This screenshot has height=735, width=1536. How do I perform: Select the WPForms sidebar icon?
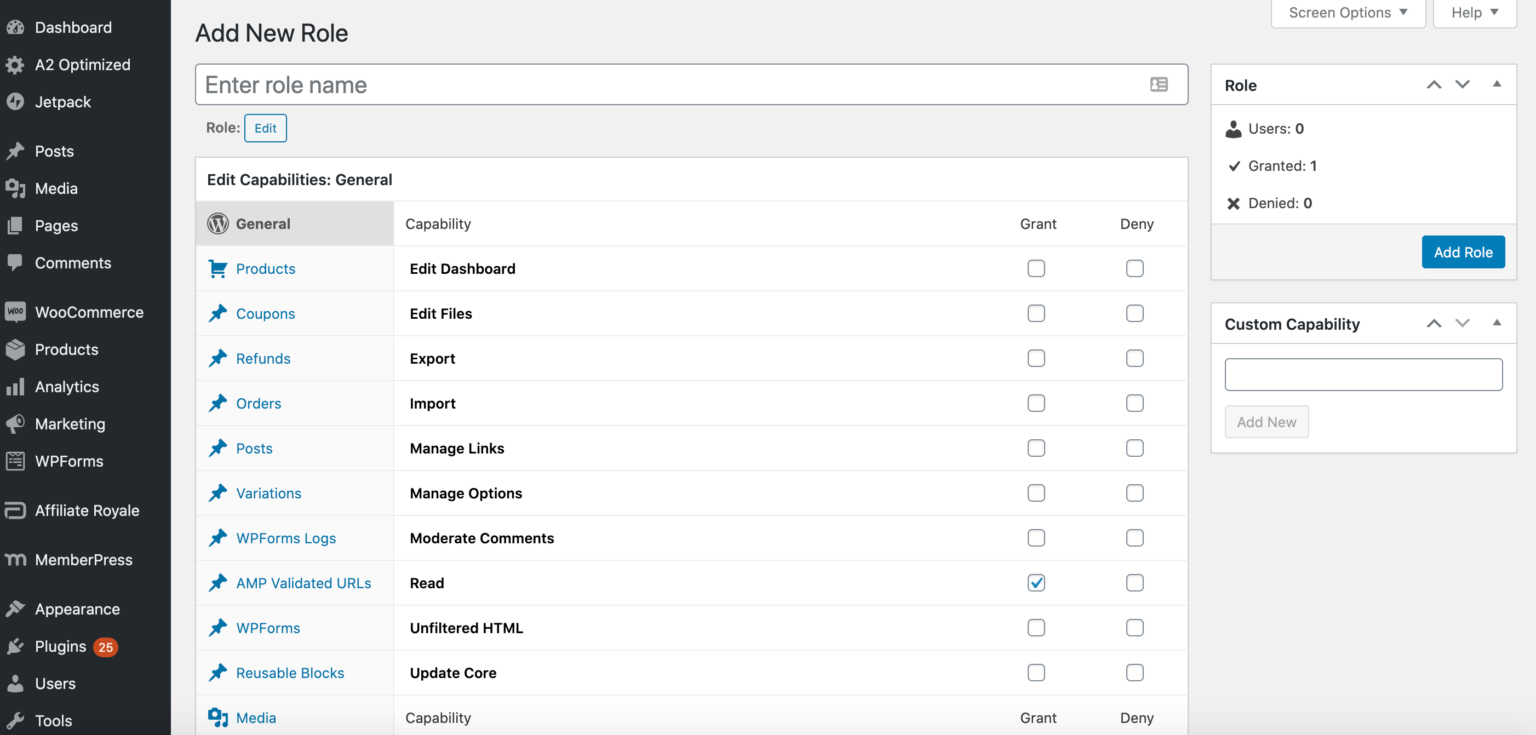pos(17,461)
